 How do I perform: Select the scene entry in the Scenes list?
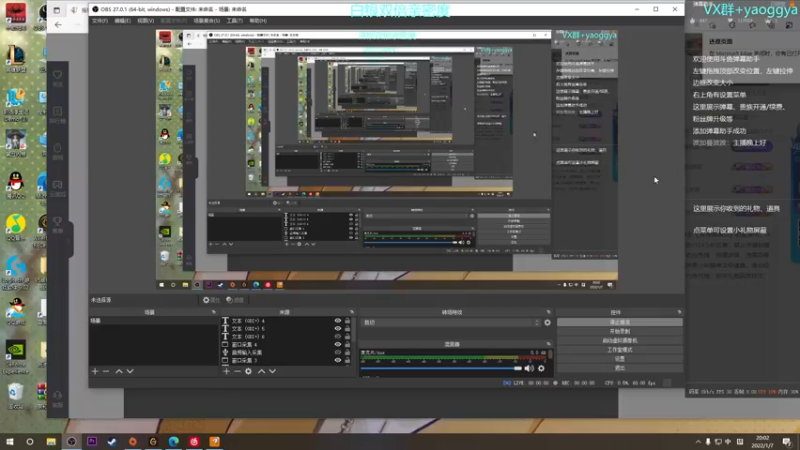pyautogui.click(x=153, y=321)
